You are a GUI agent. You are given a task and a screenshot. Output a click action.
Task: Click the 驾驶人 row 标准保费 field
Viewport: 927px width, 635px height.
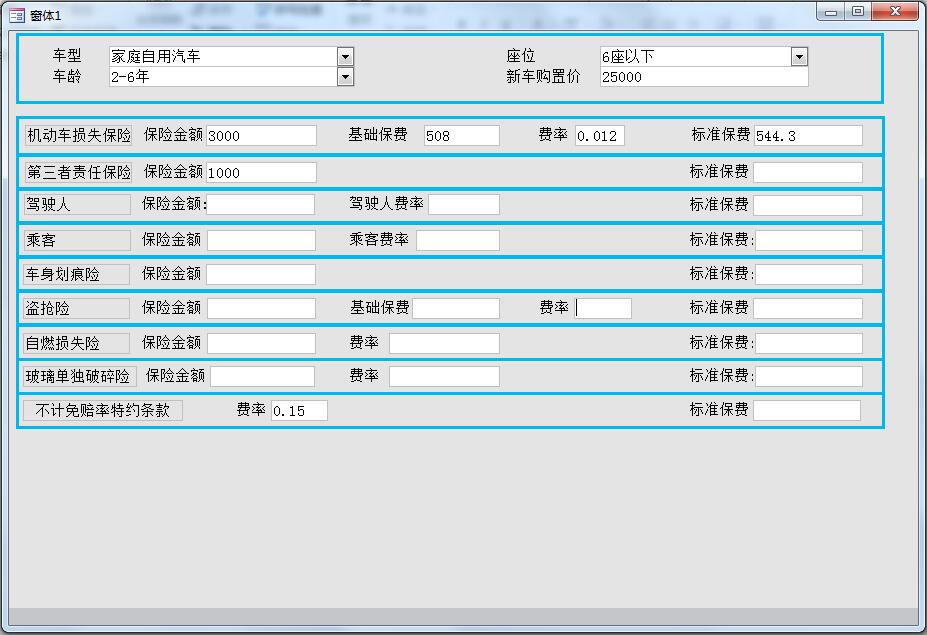pyautogui.click(x=808, y=205)
